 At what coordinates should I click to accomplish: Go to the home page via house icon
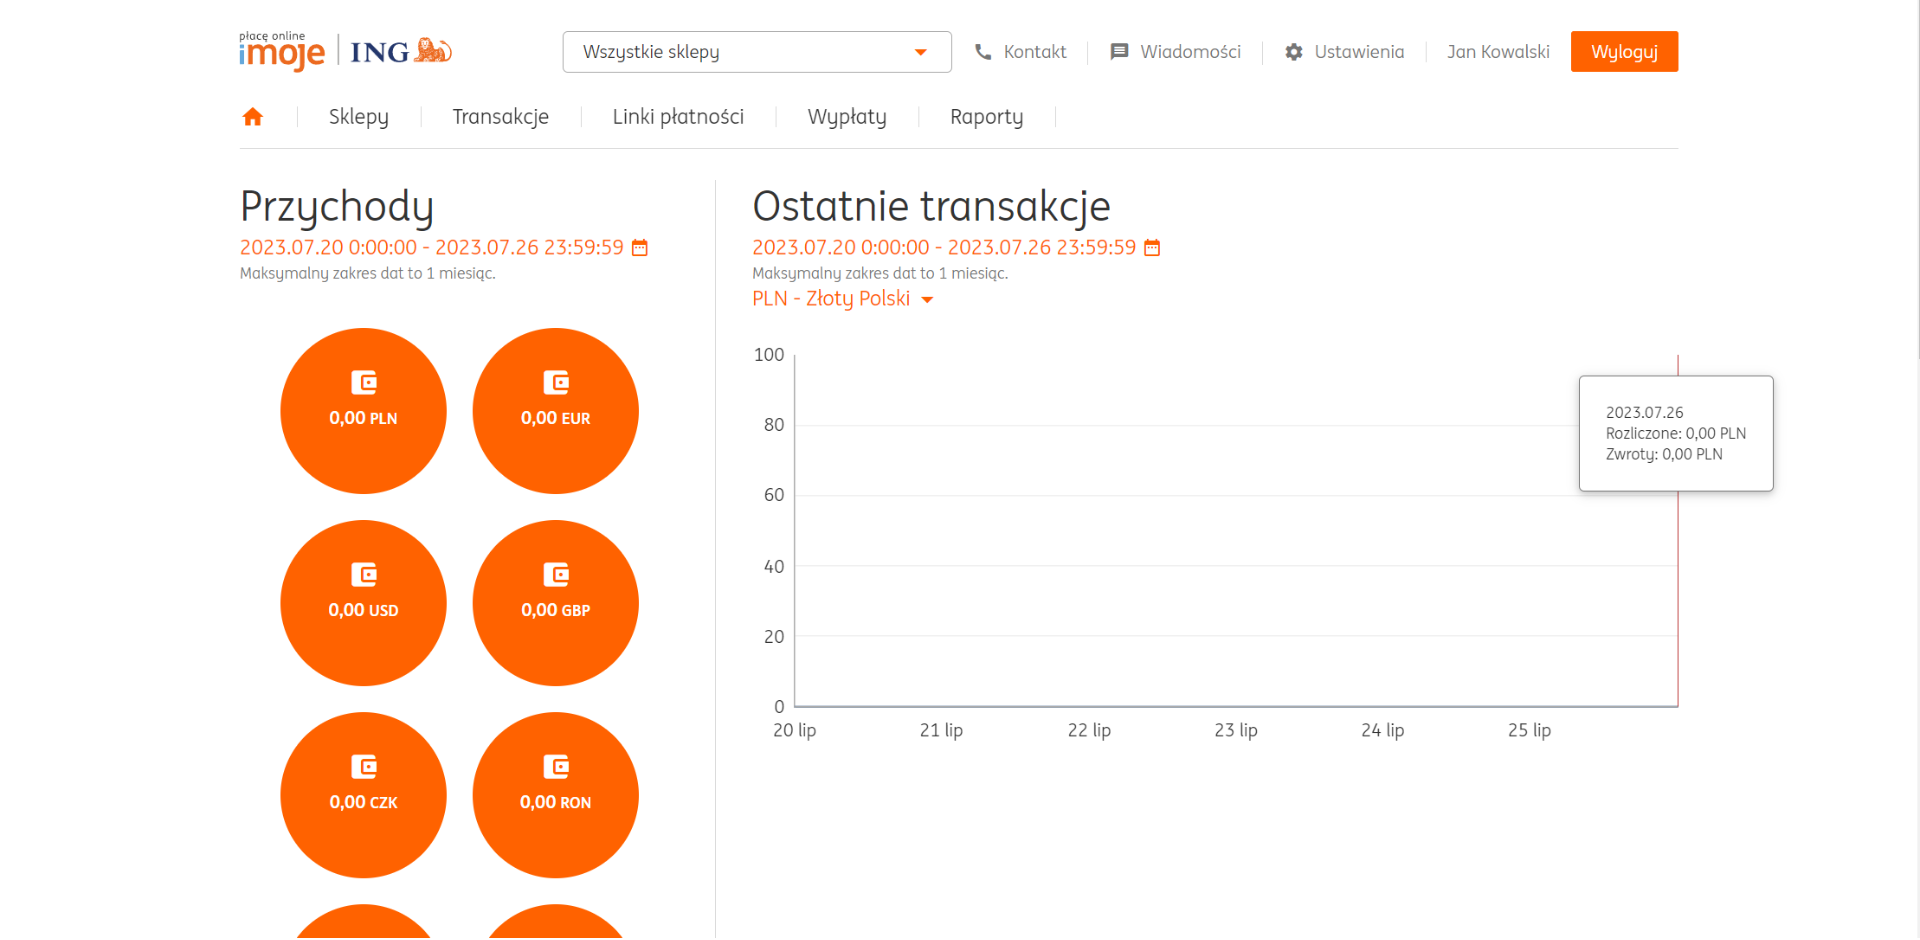253,117
